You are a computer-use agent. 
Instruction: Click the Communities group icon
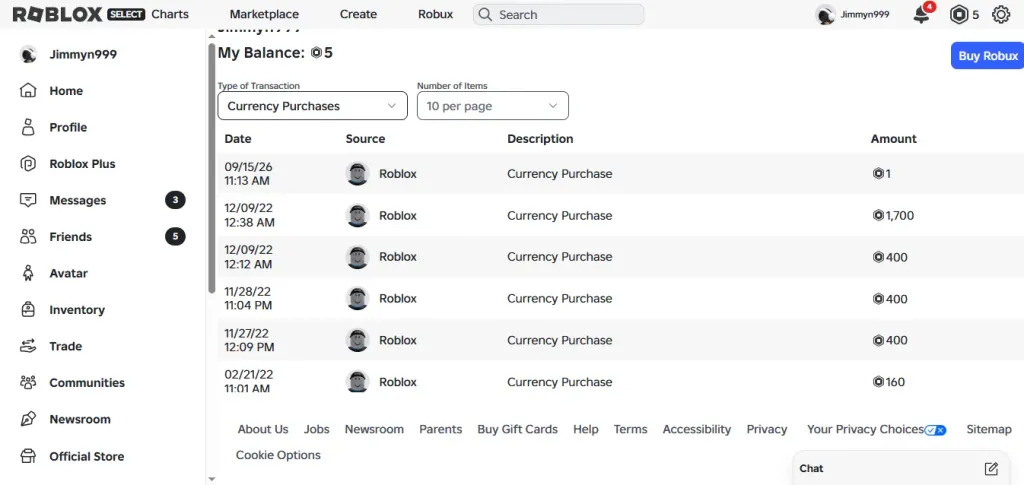28,383
